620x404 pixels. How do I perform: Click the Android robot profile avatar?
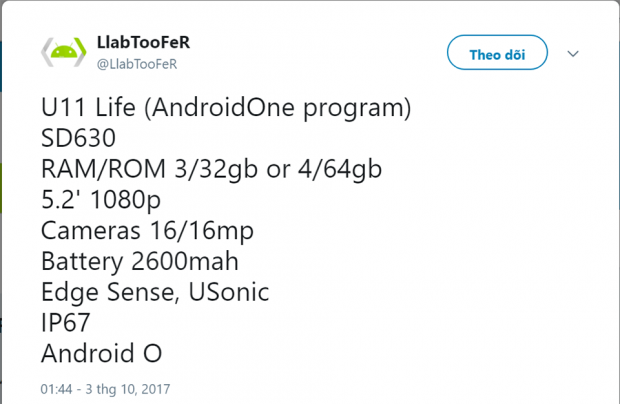click(x=63, y=53)
